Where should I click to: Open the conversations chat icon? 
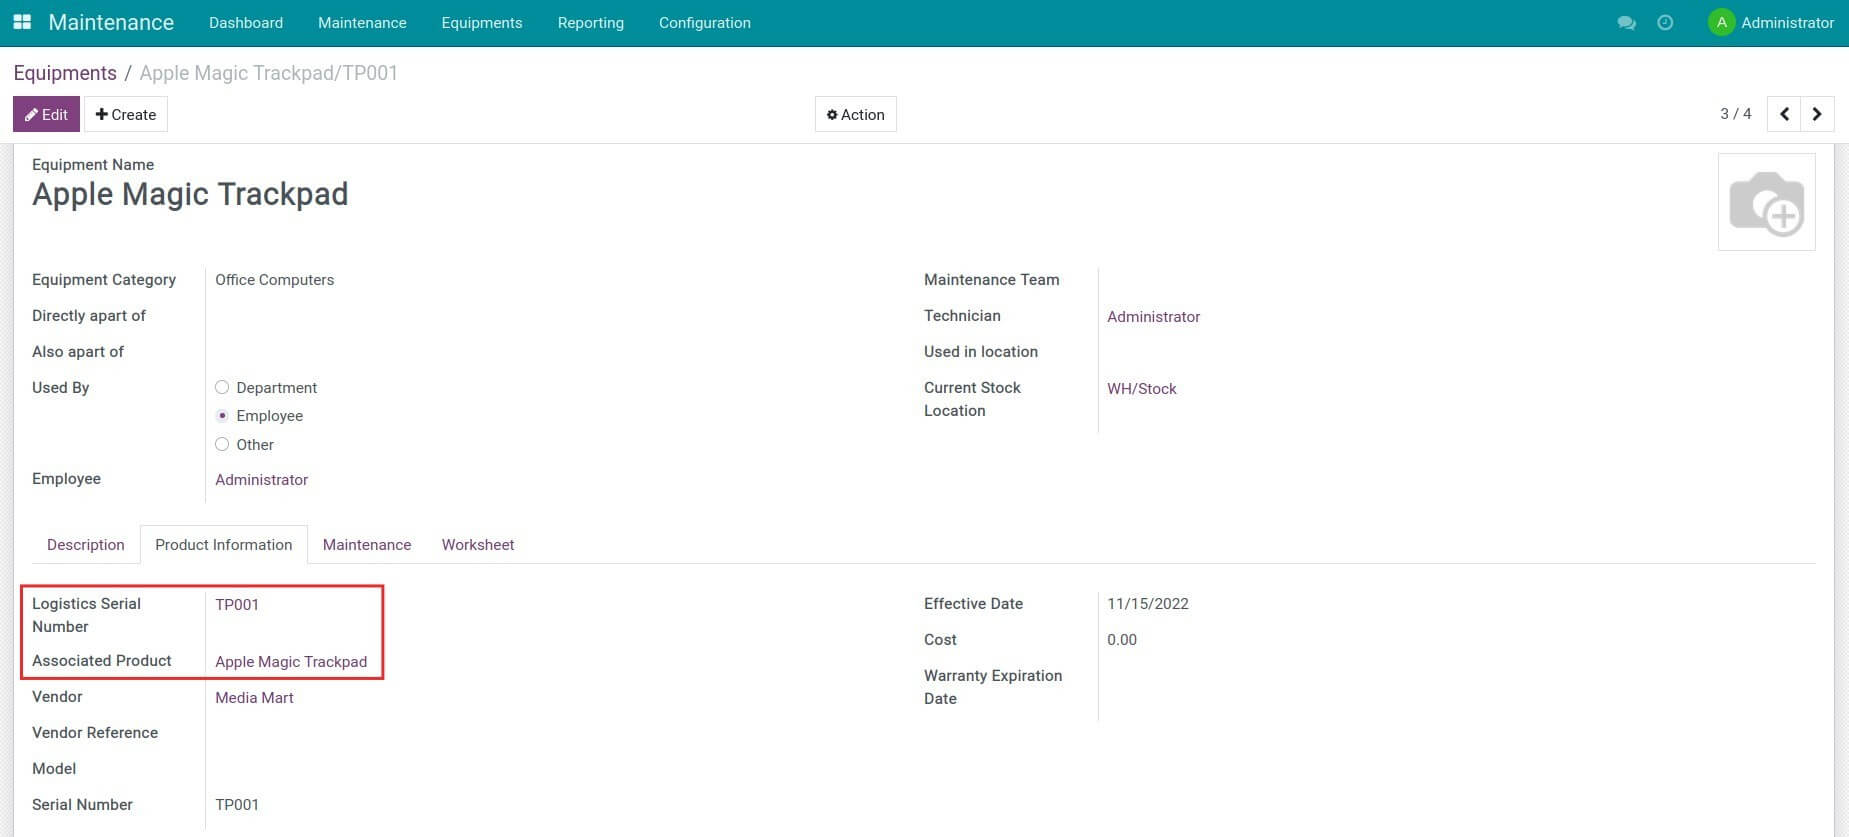[x=1626, y=23]
